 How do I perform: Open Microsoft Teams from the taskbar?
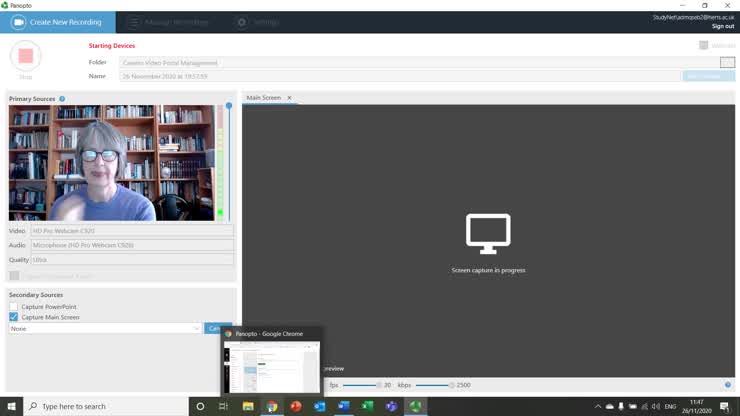(391, 406)
